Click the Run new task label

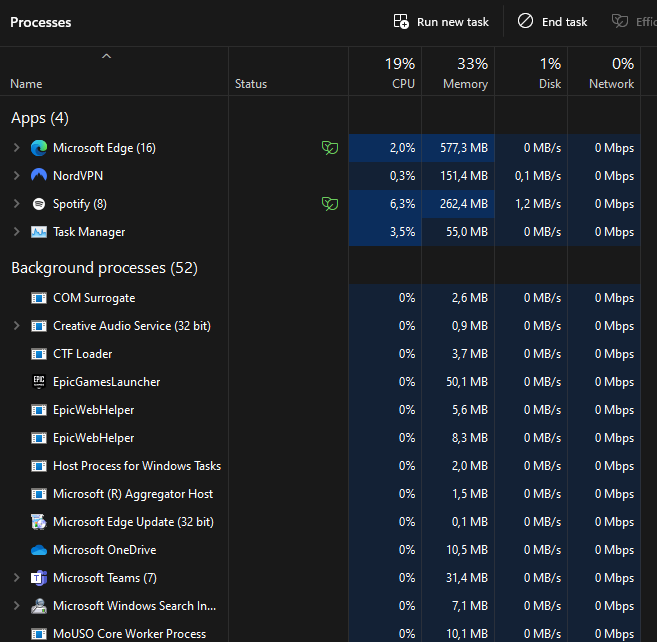pos(453,22)
